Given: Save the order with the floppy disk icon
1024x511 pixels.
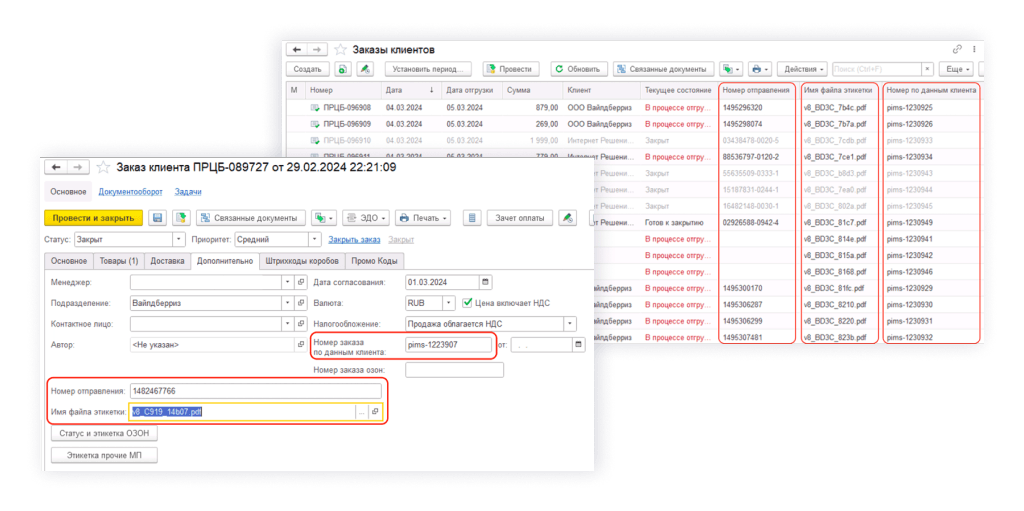Looking at the screenshot, I should click(157, 218).
